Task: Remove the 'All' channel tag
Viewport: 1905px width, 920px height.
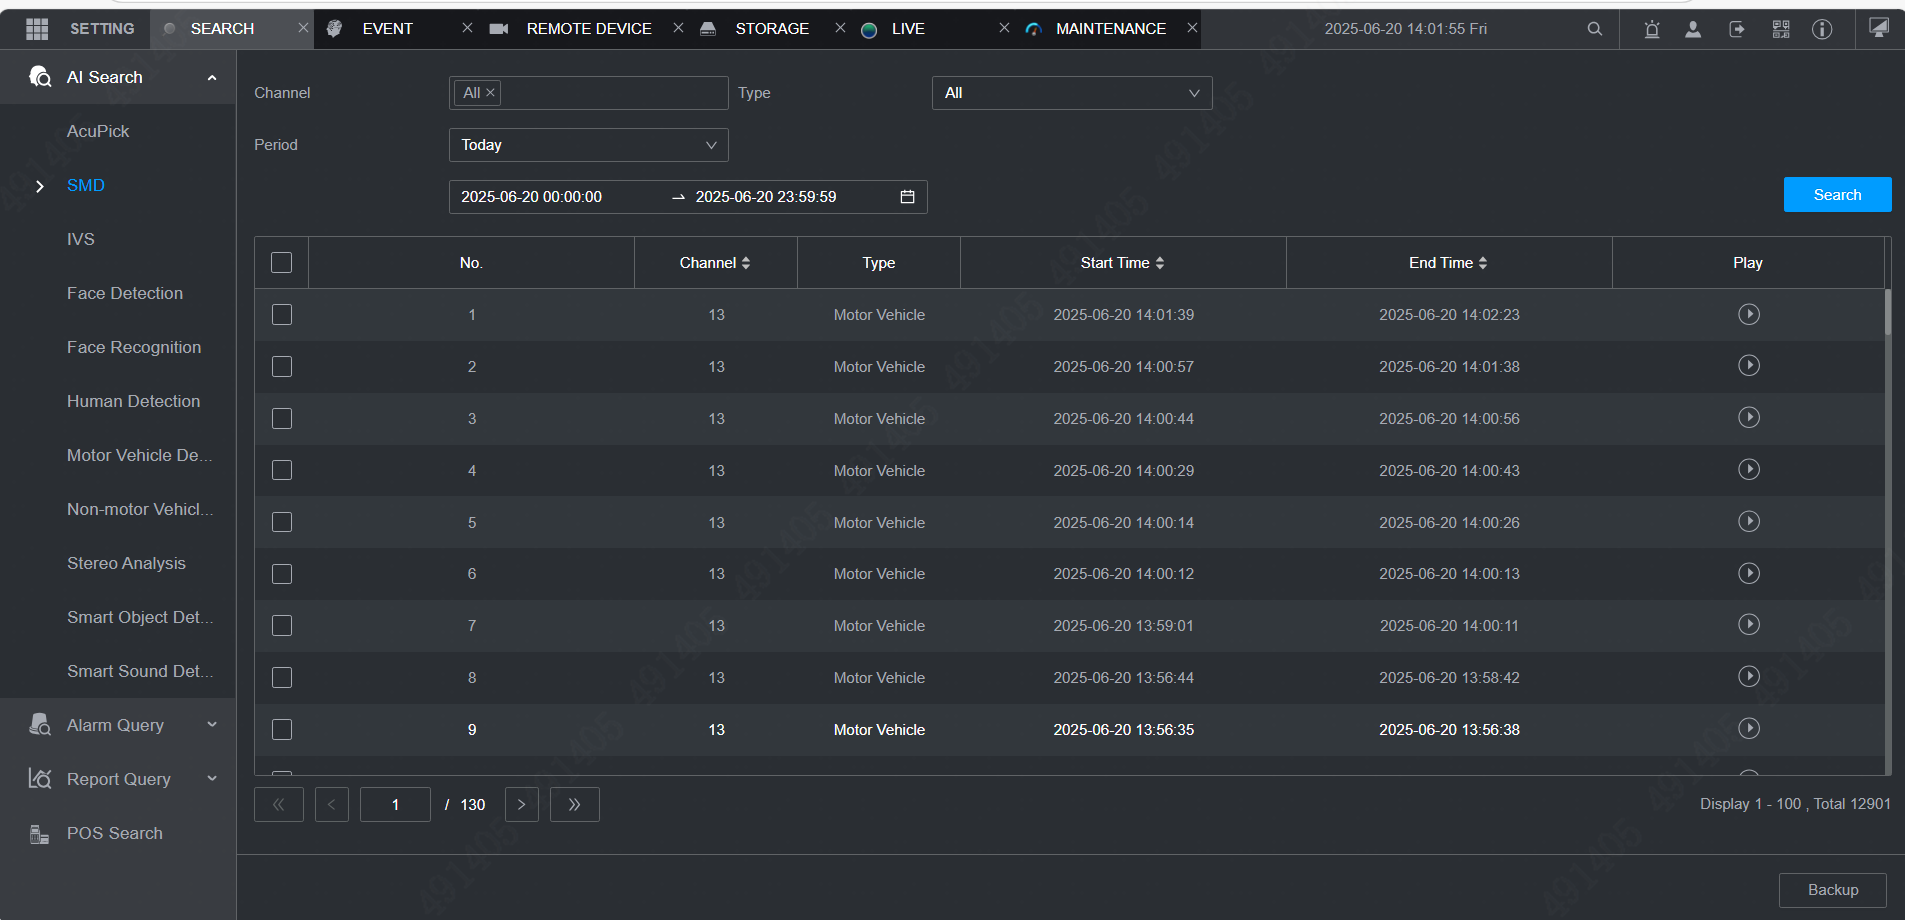Action: point(490,93)
